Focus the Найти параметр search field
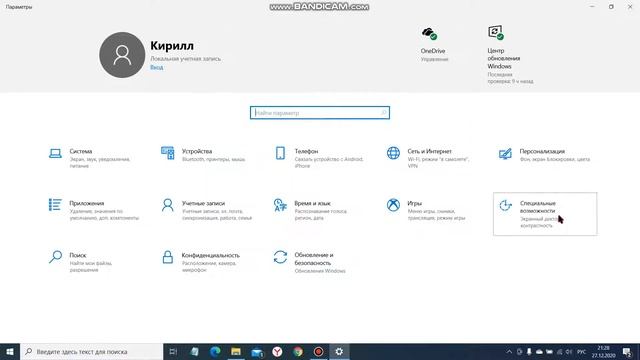 [320, 113]
